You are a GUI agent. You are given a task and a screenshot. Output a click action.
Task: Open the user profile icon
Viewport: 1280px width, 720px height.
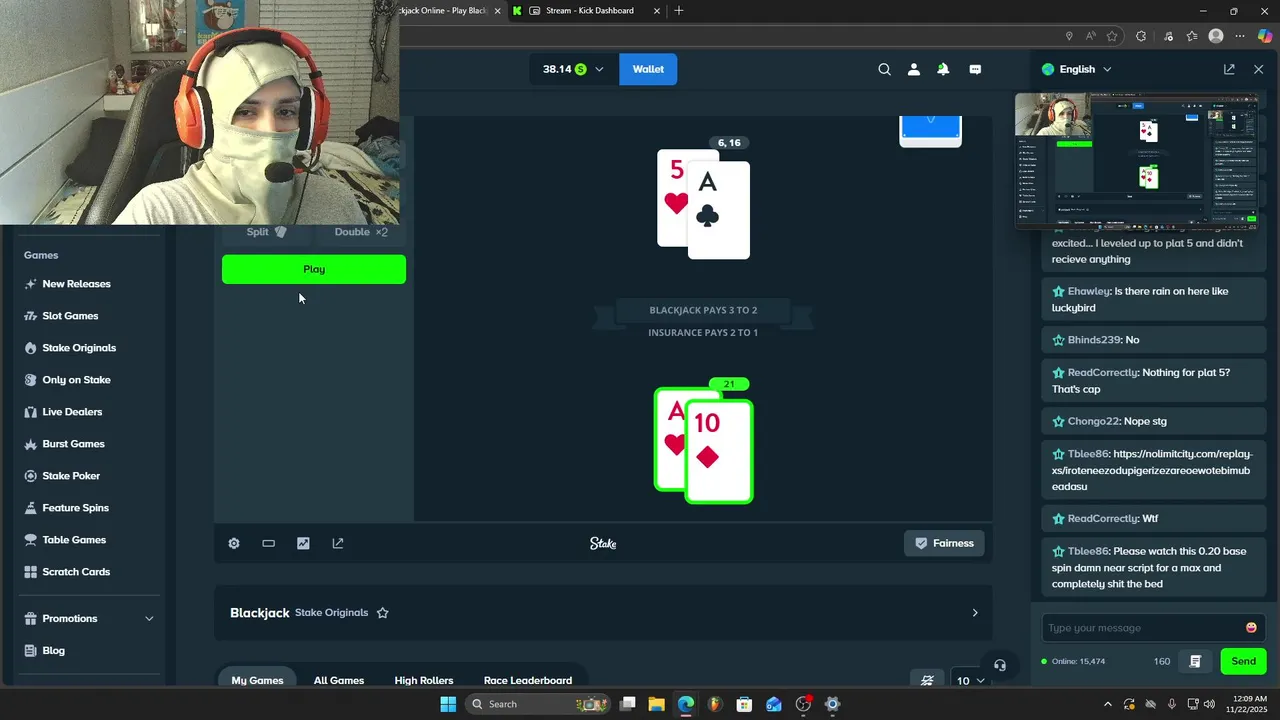[x=913, y=69]
